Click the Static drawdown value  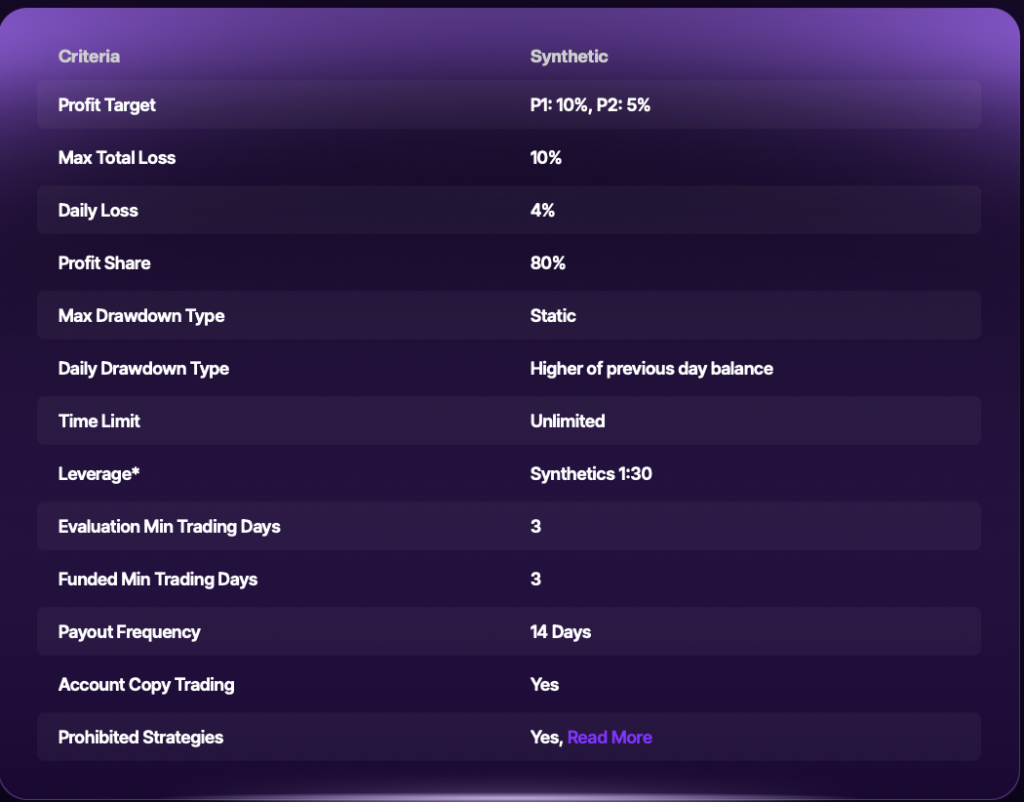(x=553, y=316)
